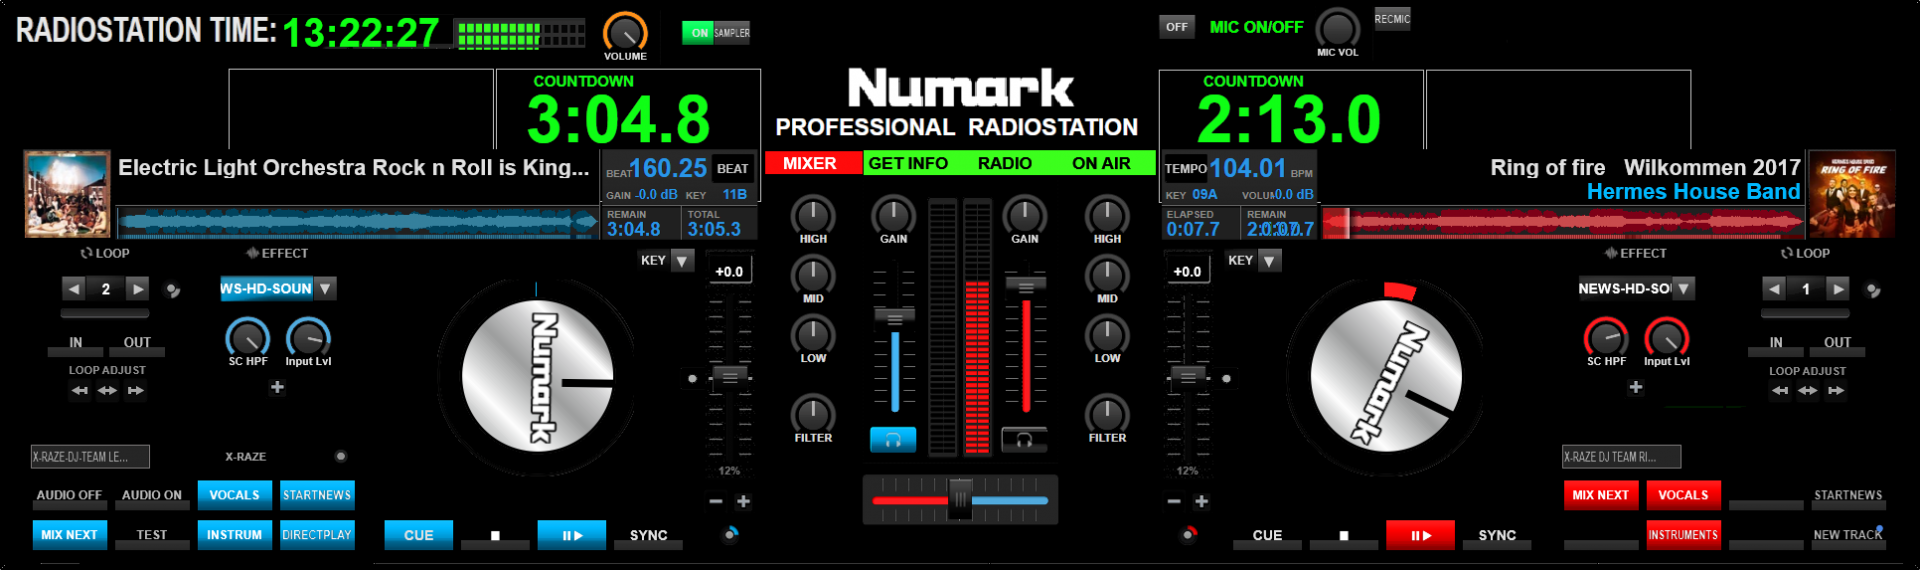Click the left channel GAIN knob
1920x570 pixels.
pyautogui.click(x=893, y=214)
